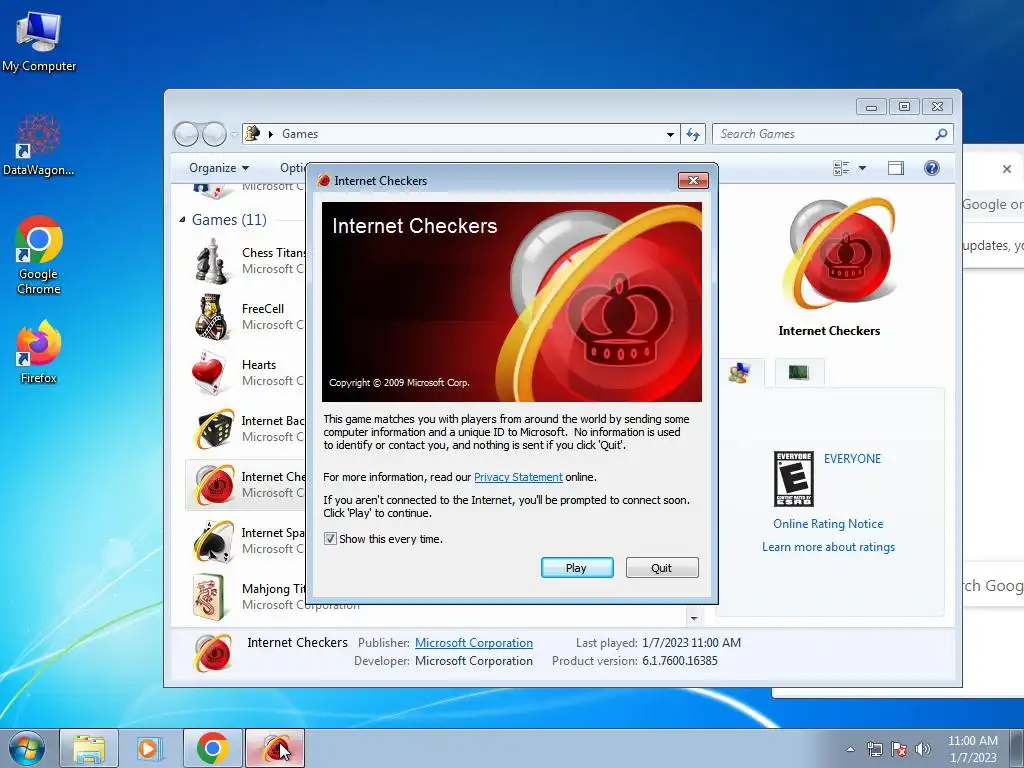
Task: Open Action Center flag icon
Action: click(899, 749)
